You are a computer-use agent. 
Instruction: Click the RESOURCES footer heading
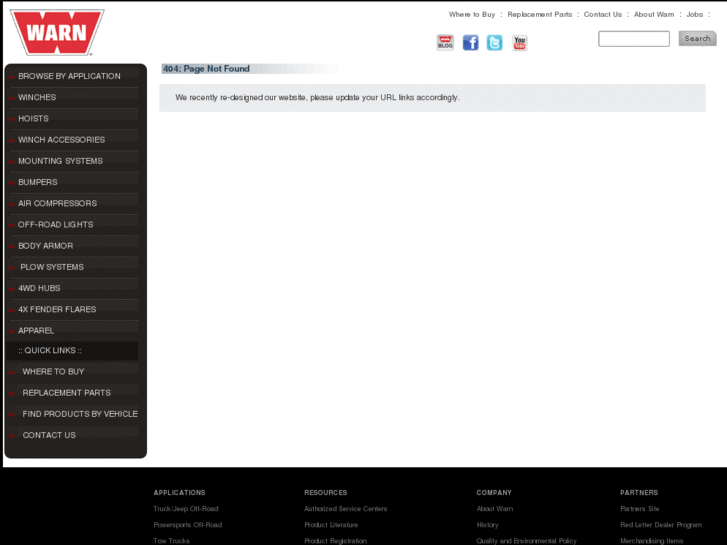coord(325,493)
